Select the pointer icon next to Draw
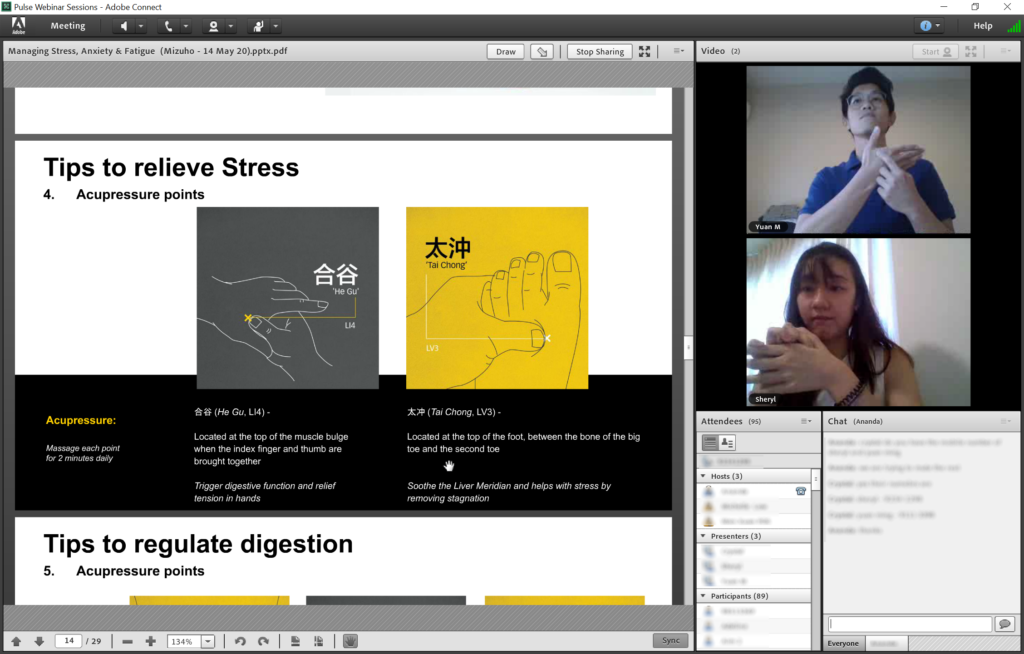The height and width of the screenshot is (654, 1024). click(541, 51)
